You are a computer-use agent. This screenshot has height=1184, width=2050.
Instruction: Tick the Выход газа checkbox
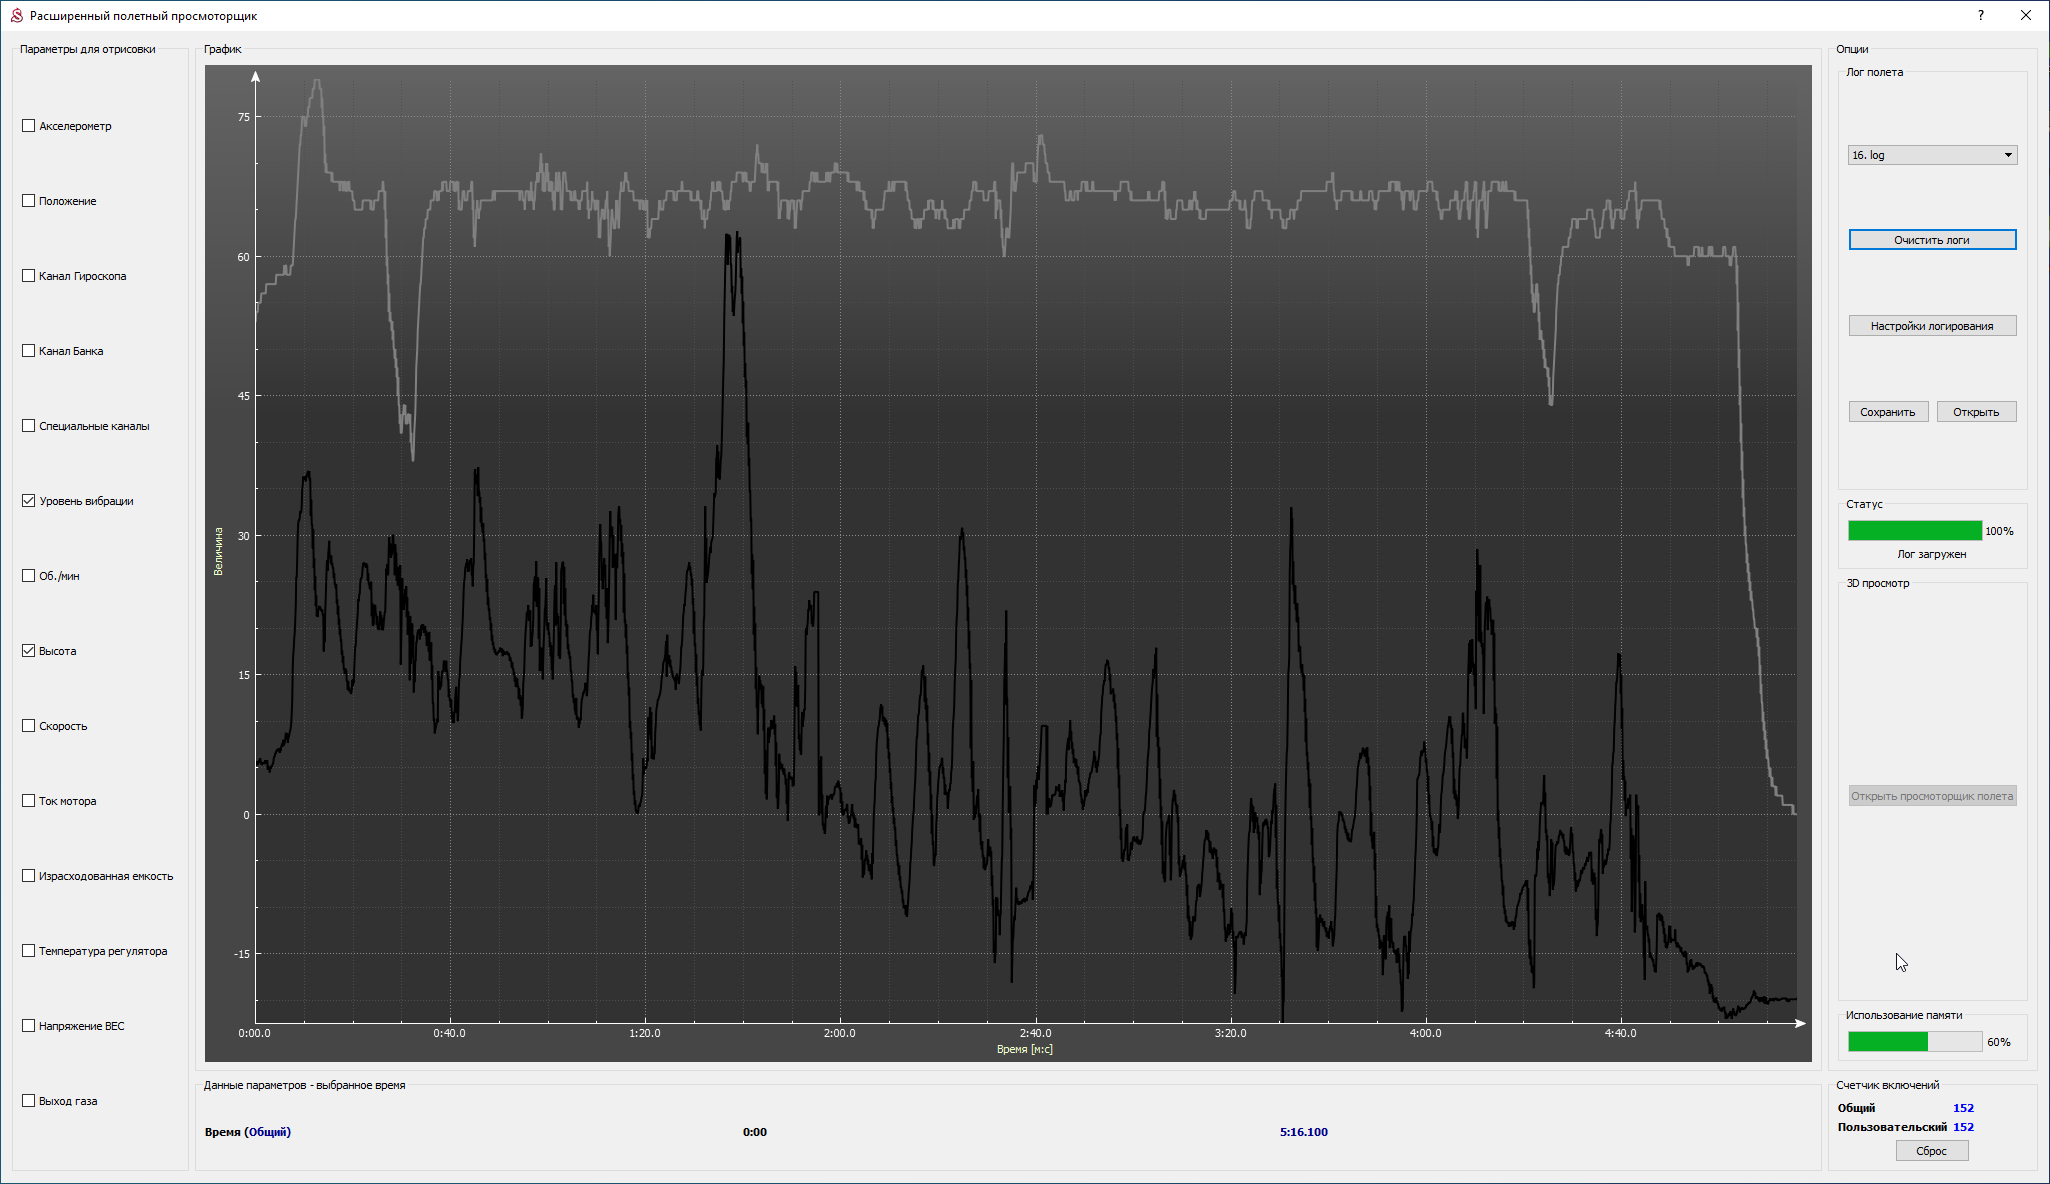[29, 1101]
